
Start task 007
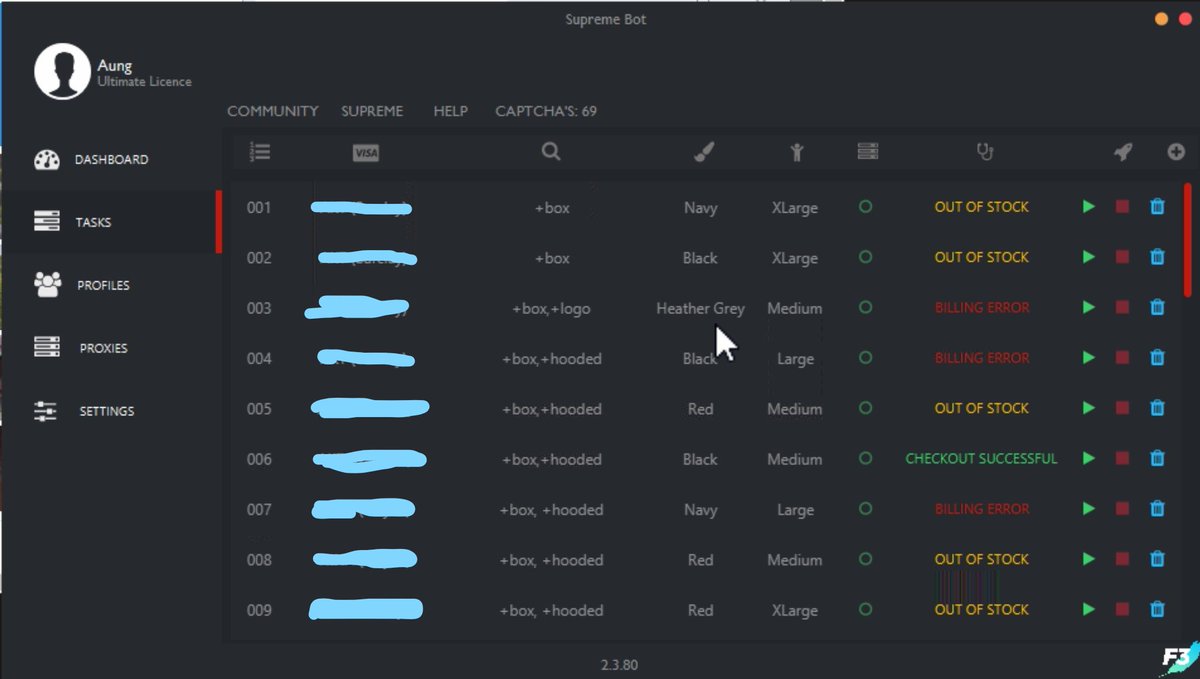coord(1089,508)
